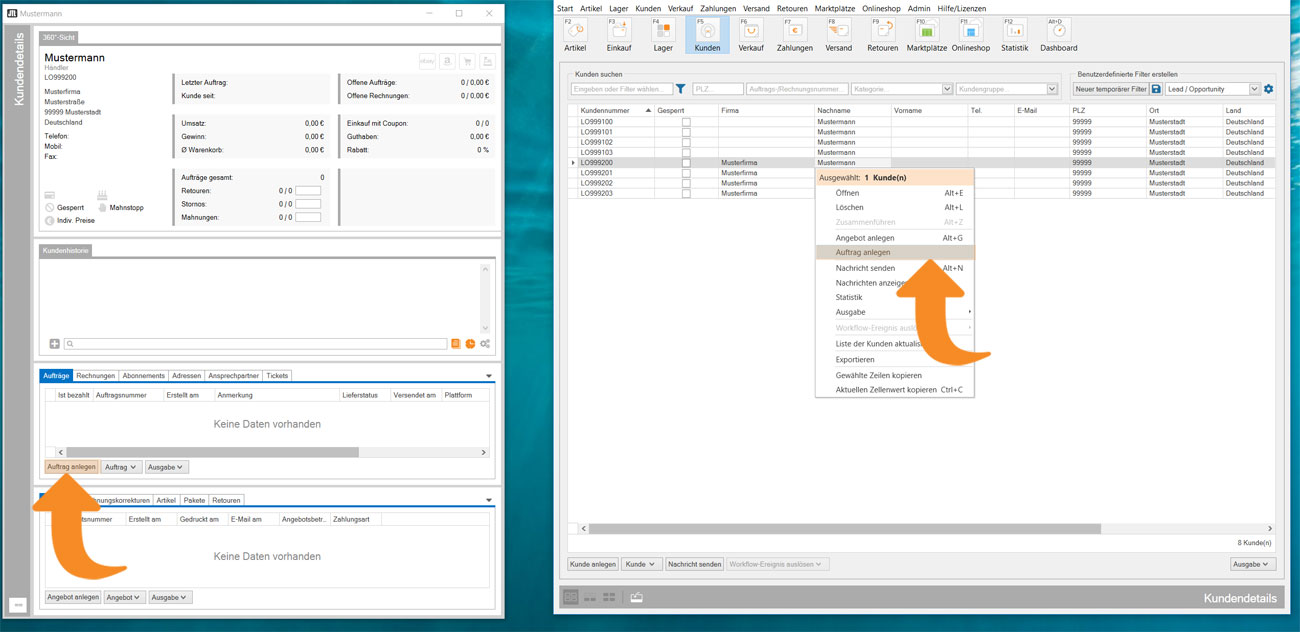Screen dimensions: 1300x632
Task: Toggle Gesperrt checkbox for customer LO999100
Action: pos(686,122)
